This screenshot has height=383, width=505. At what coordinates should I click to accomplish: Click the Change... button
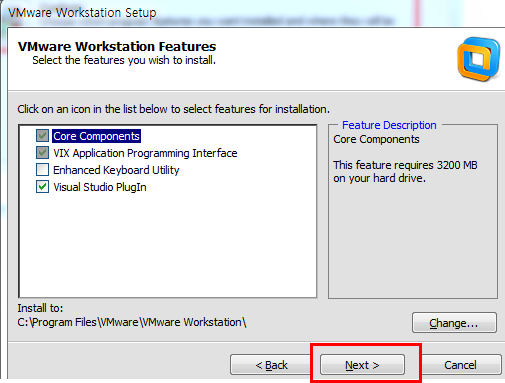pyautogui.click(x=454, y=323)
